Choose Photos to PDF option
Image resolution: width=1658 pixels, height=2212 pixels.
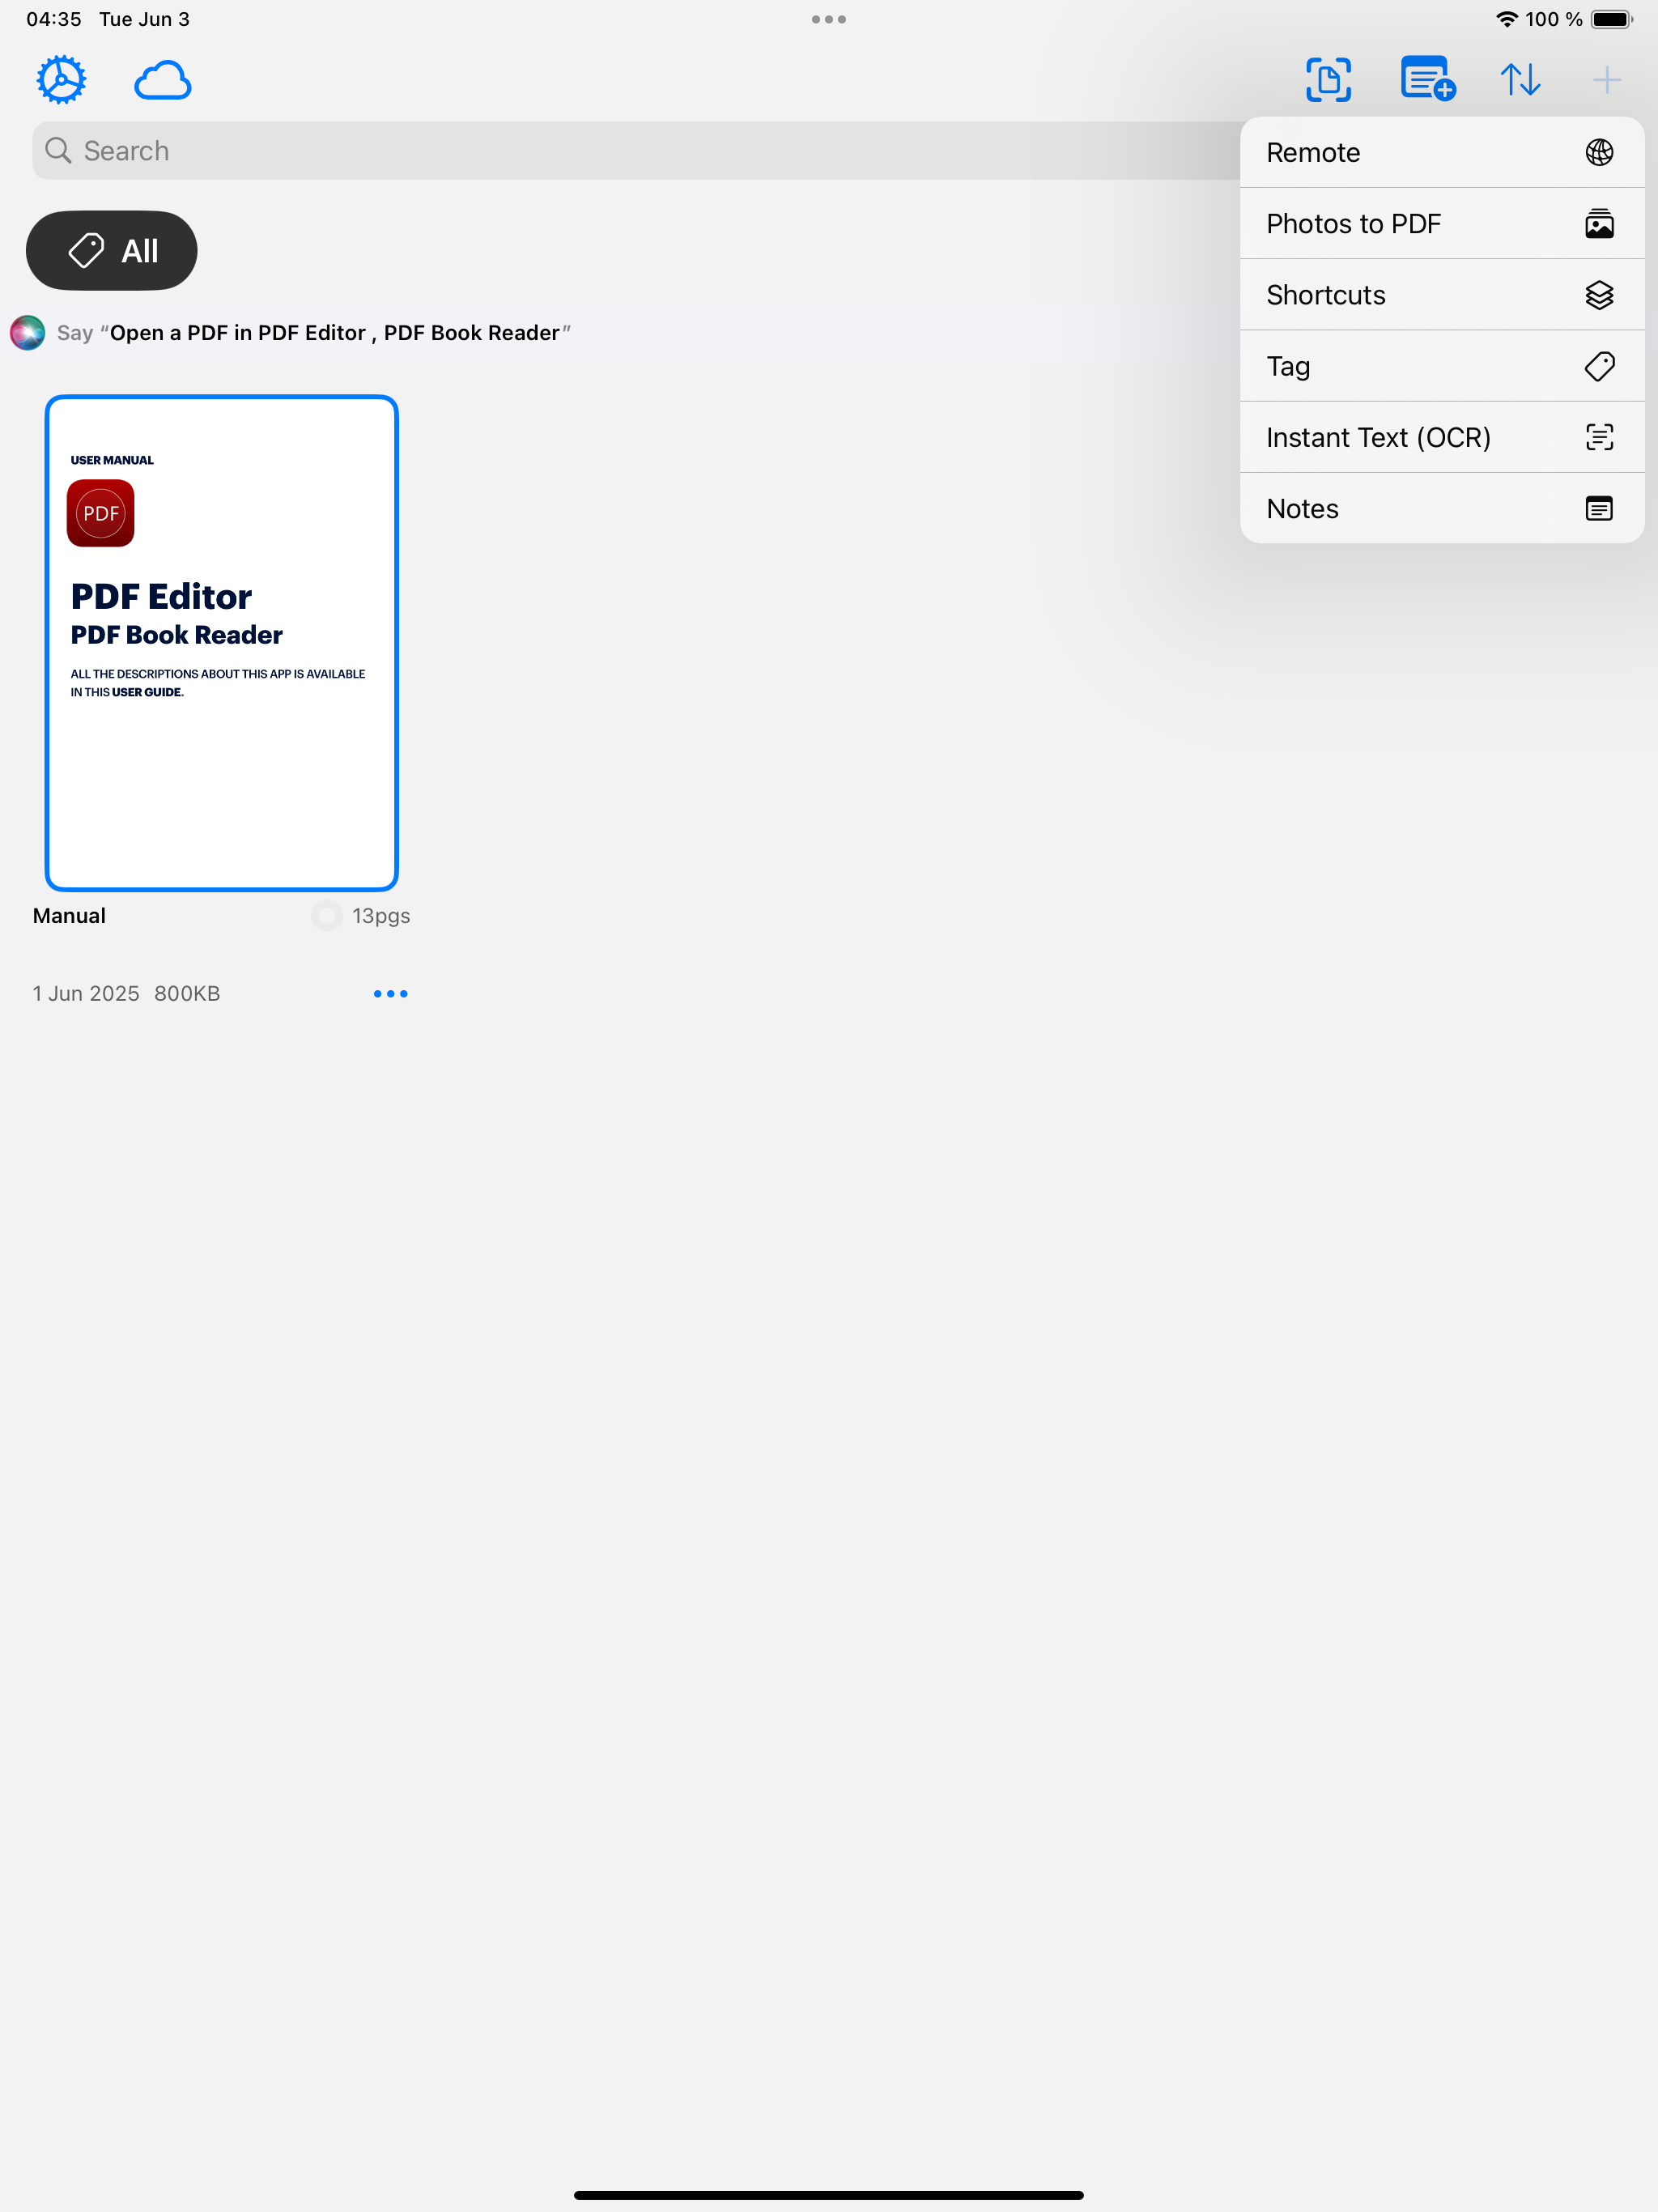pos(1442,223)
